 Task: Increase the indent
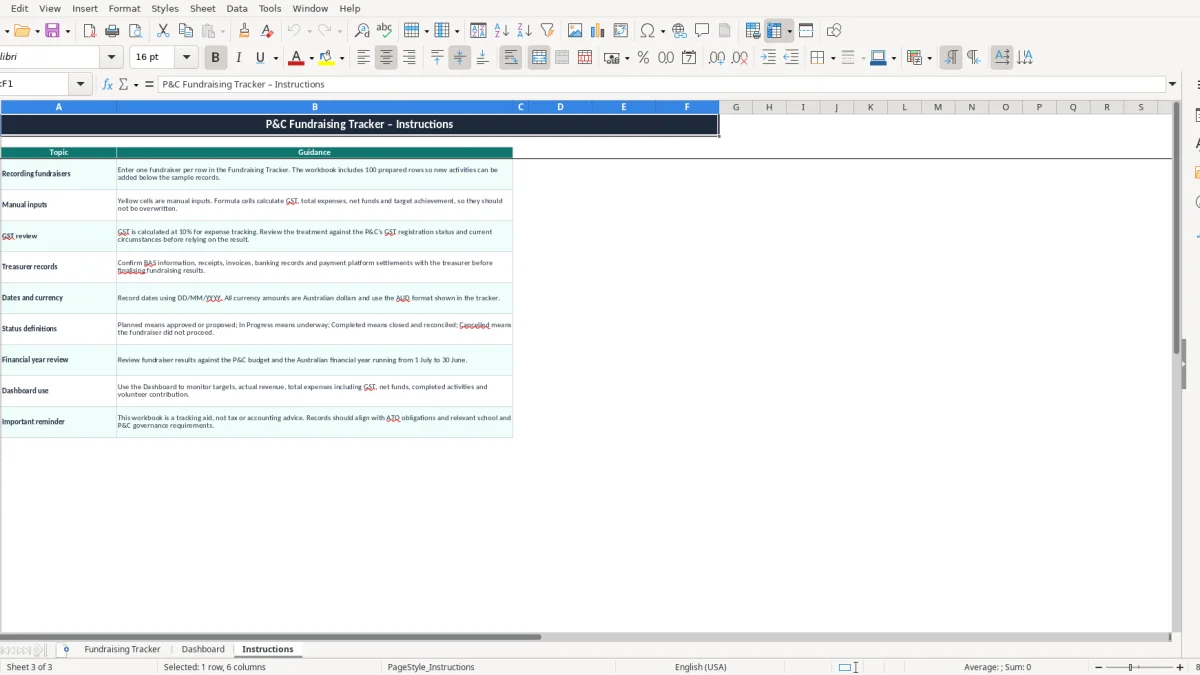[768, 58]
